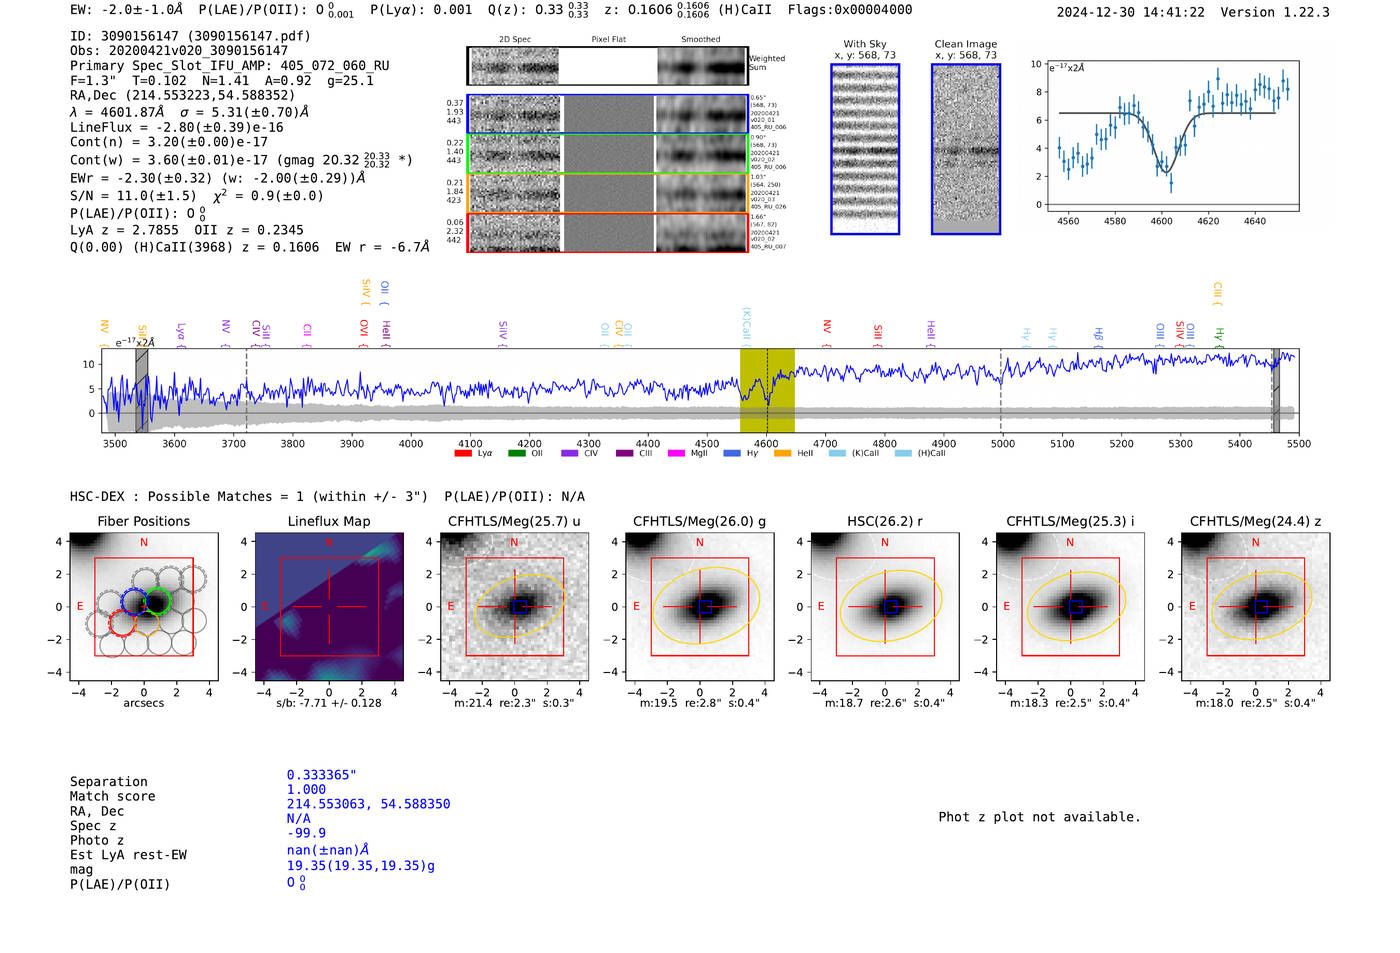Click the Separation value 0.333365"
Viewport: 1400px width, 953px height.
(322, 775)
